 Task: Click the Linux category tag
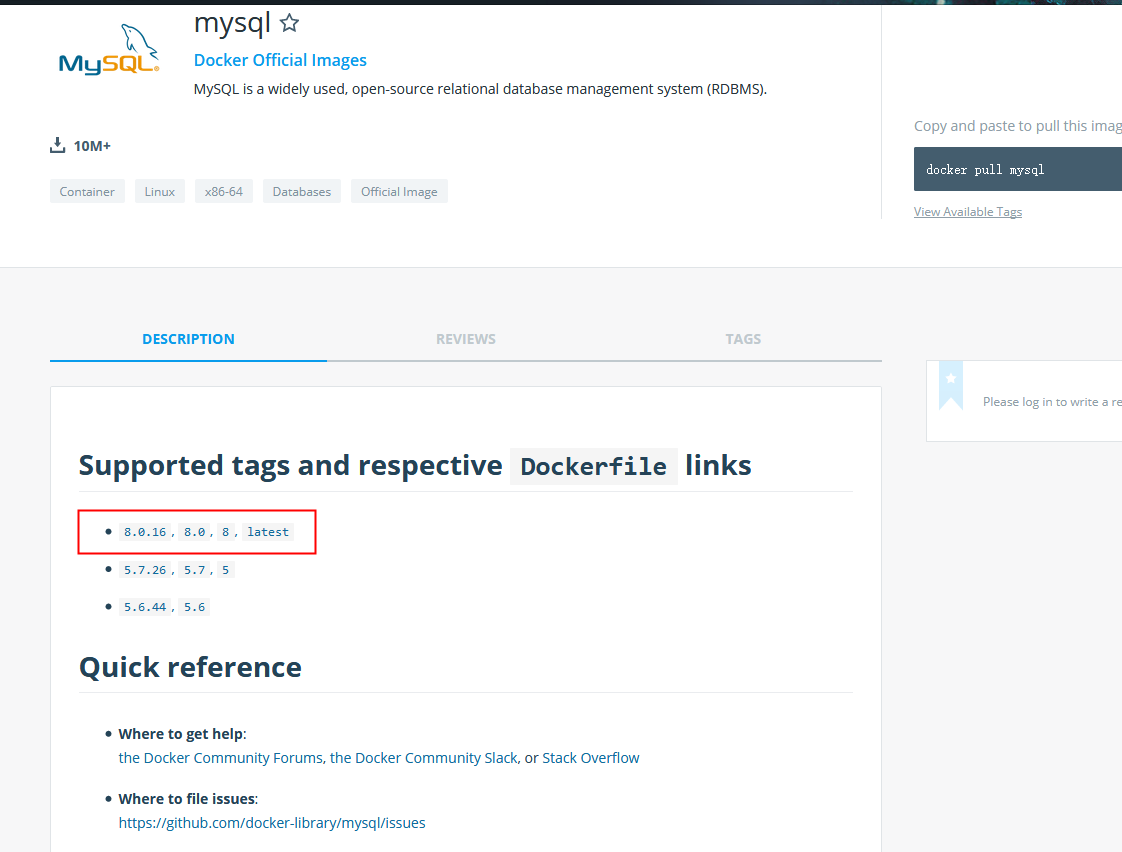click(x=160, y=191)
